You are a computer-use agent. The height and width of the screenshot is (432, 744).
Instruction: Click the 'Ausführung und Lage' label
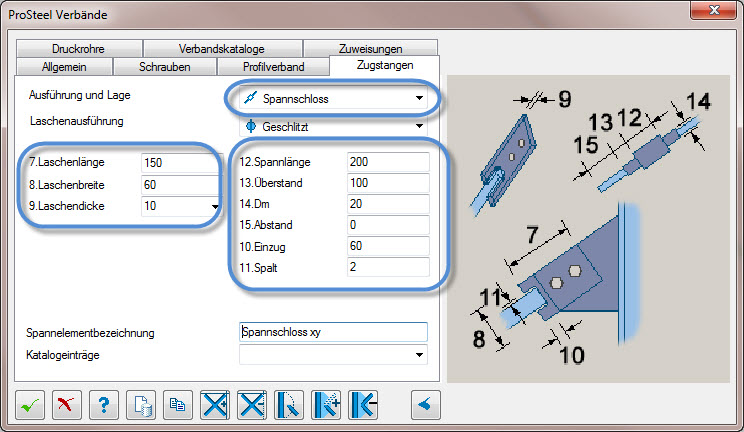(79, 95)
